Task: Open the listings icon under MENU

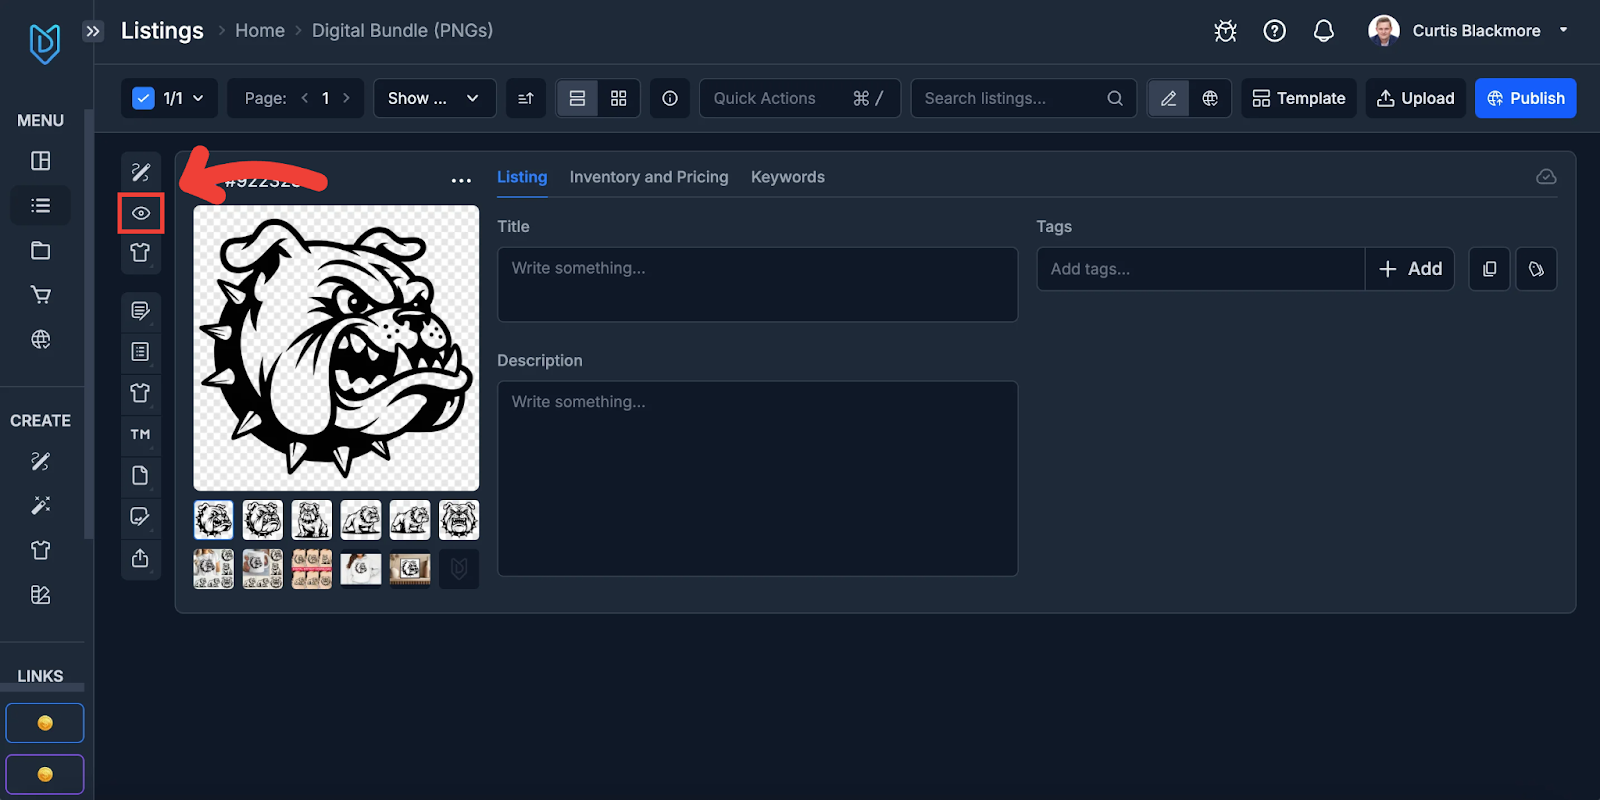Action: [x=41, y=205]
